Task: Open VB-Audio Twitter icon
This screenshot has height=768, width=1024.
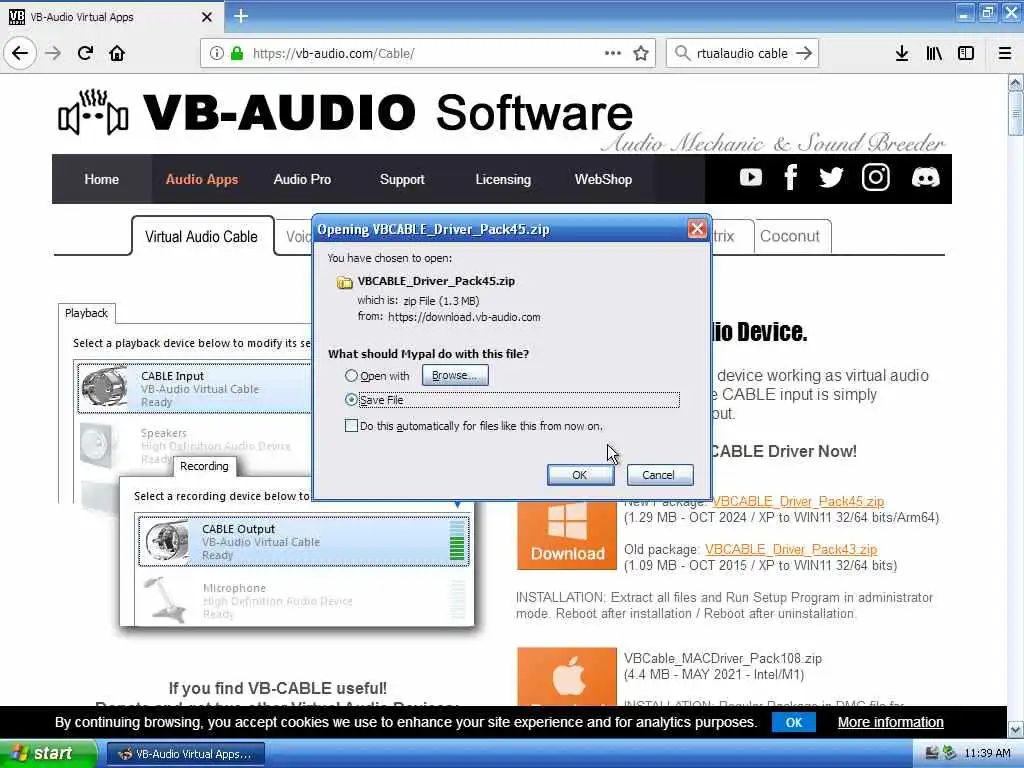Action: (x=831, y=178)
